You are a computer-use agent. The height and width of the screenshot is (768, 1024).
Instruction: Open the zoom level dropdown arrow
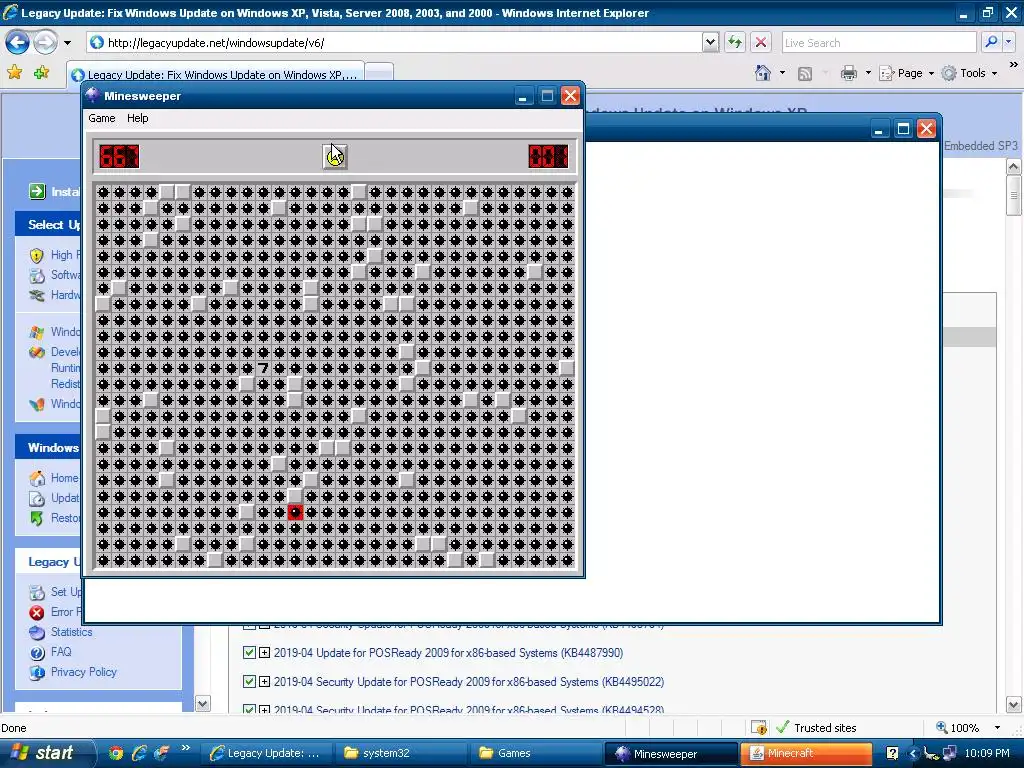click(997, 728)
